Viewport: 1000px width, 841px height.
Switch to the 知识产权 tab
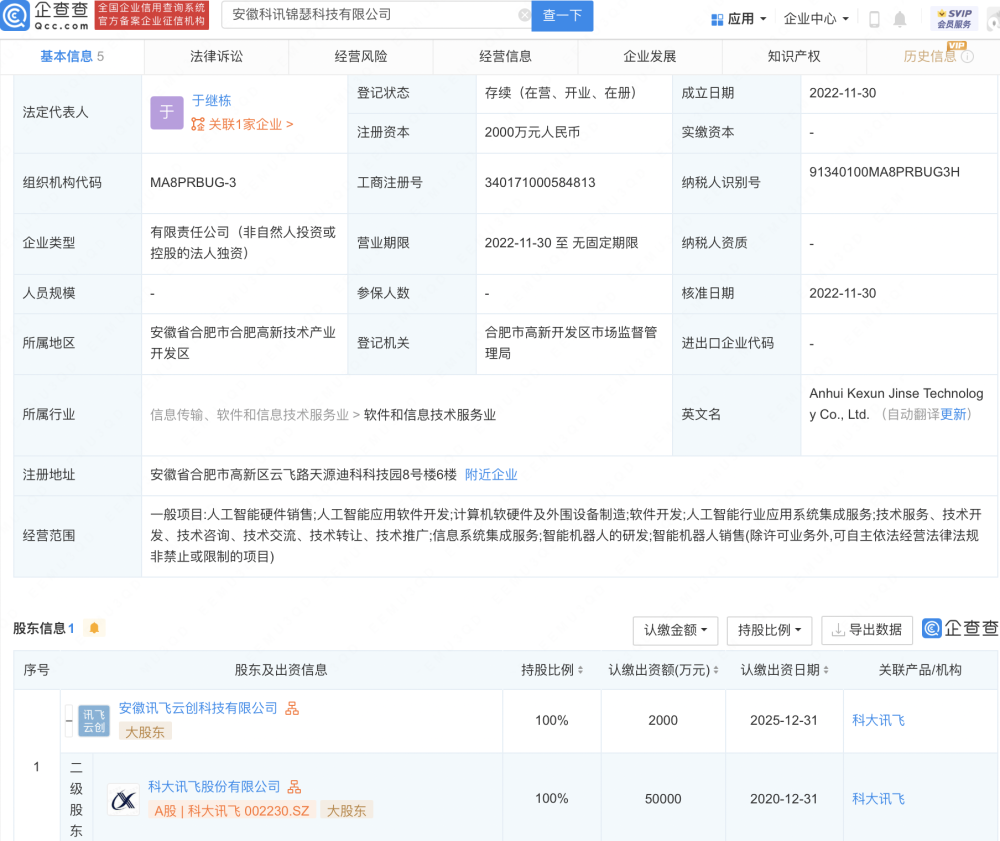794,56
